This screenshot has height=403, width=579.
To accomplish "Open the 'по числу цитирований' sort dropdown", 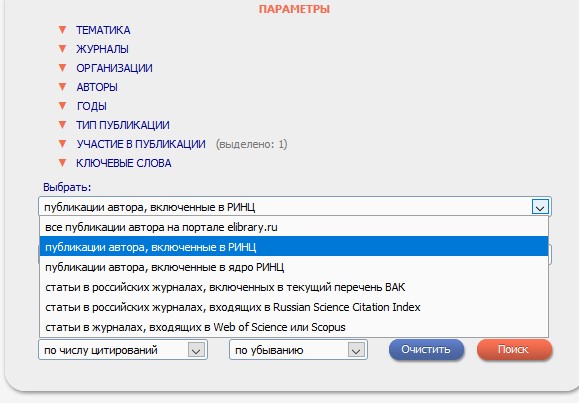I will pyautogui.click(x=123, y=350).
